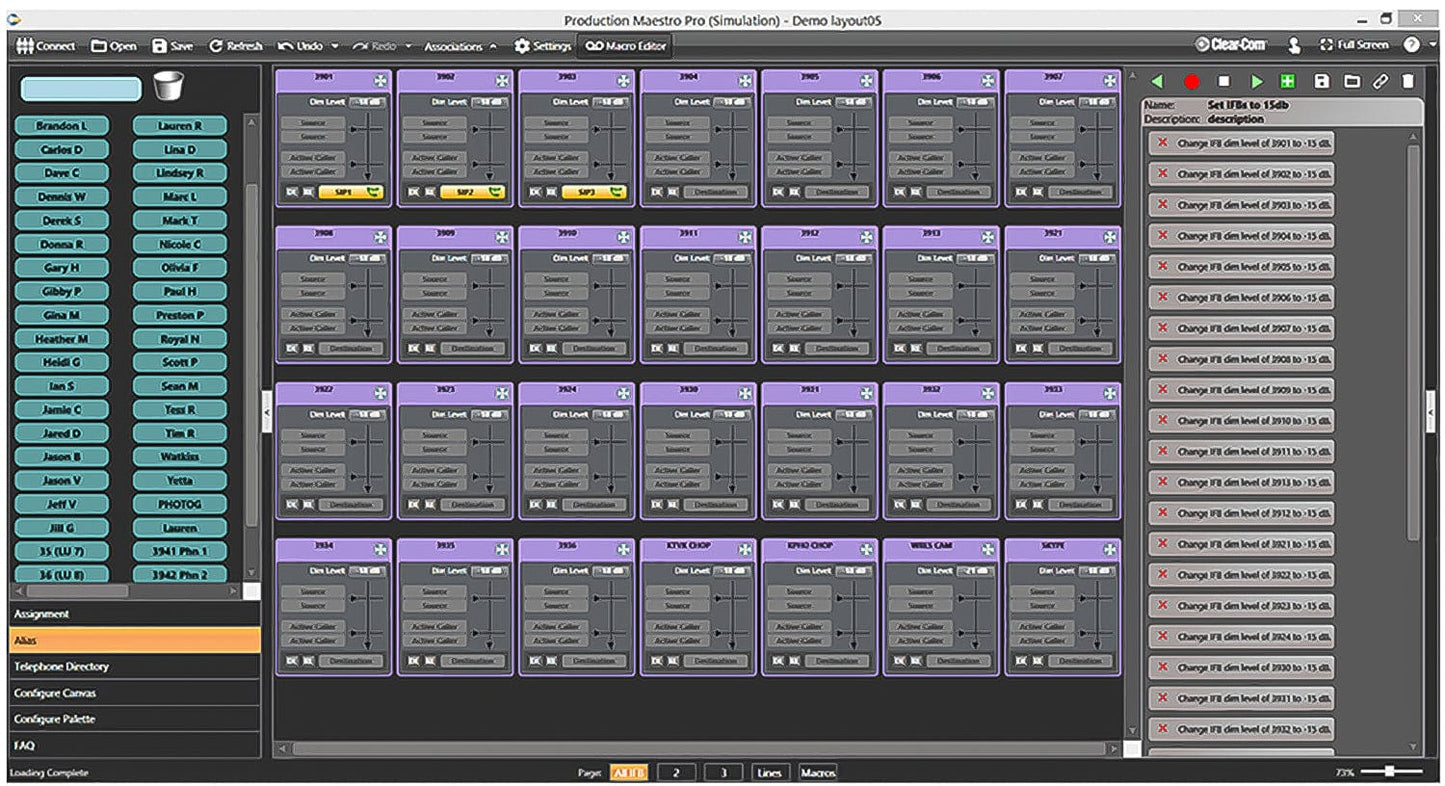The height and width of the screenshot is (786, 1445).
Task: Open the Undo history dropdown arrow
Action: [x=335, y=46]
